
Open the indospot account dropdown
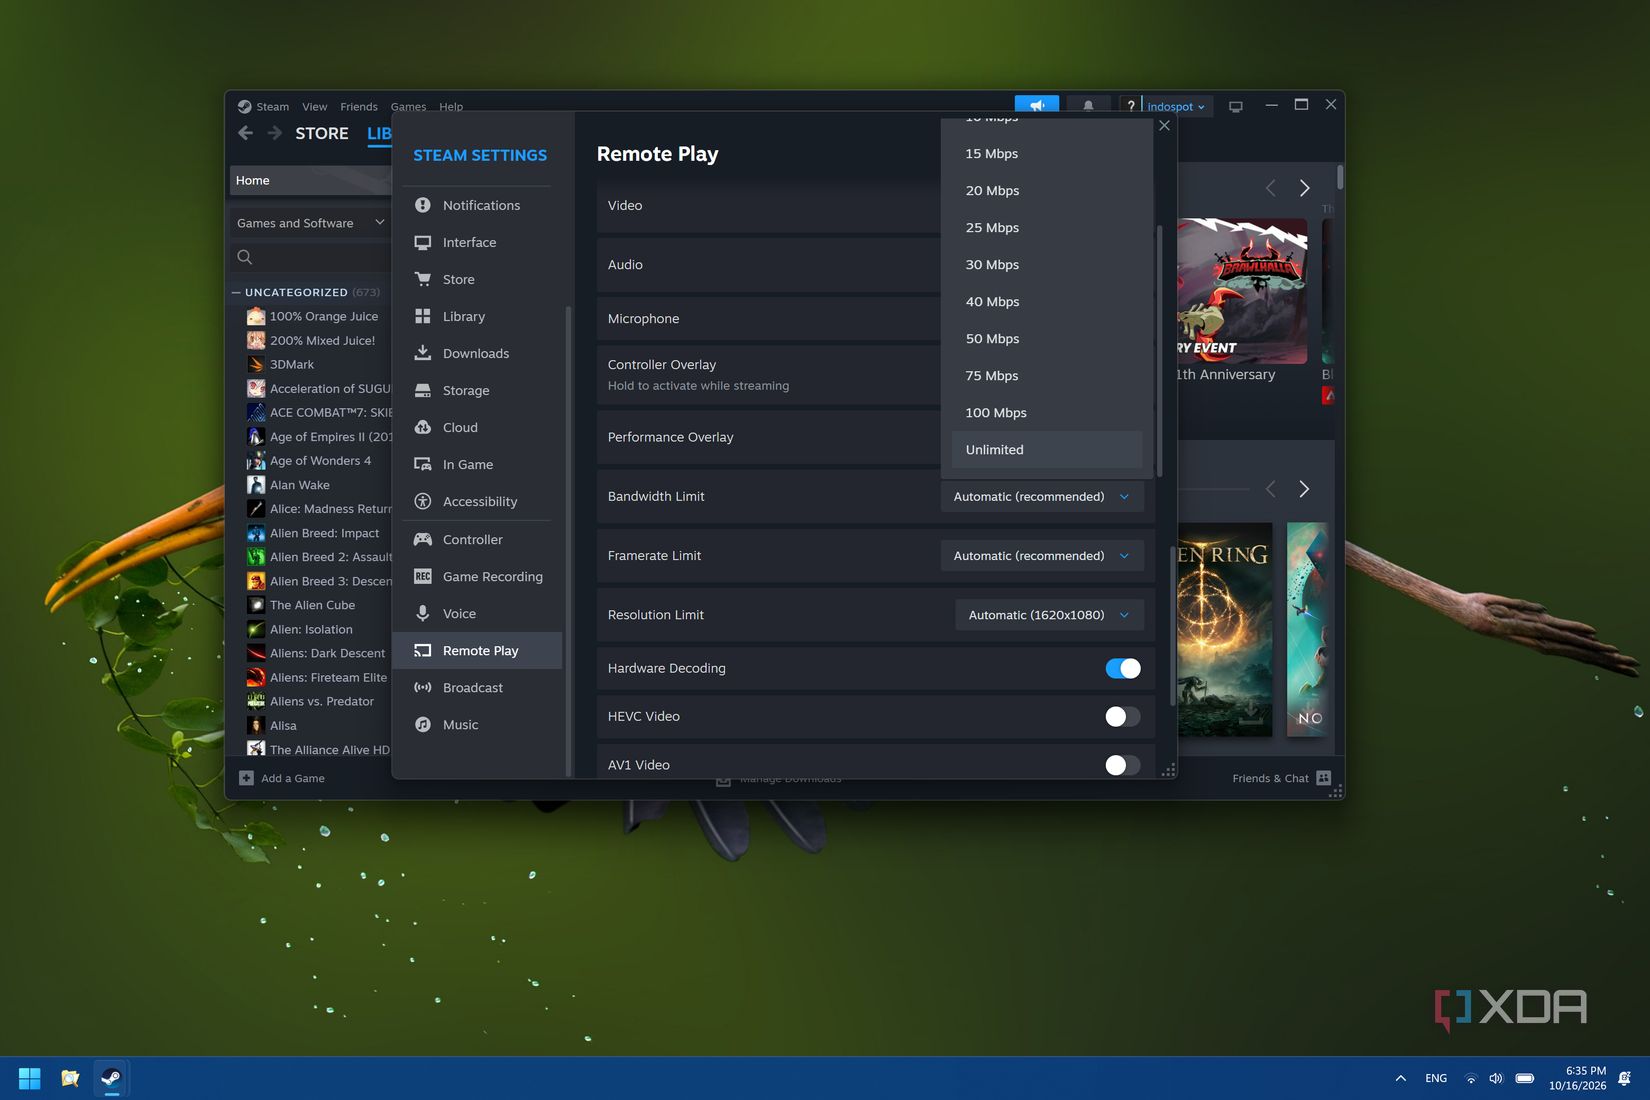coord(1176,106)
